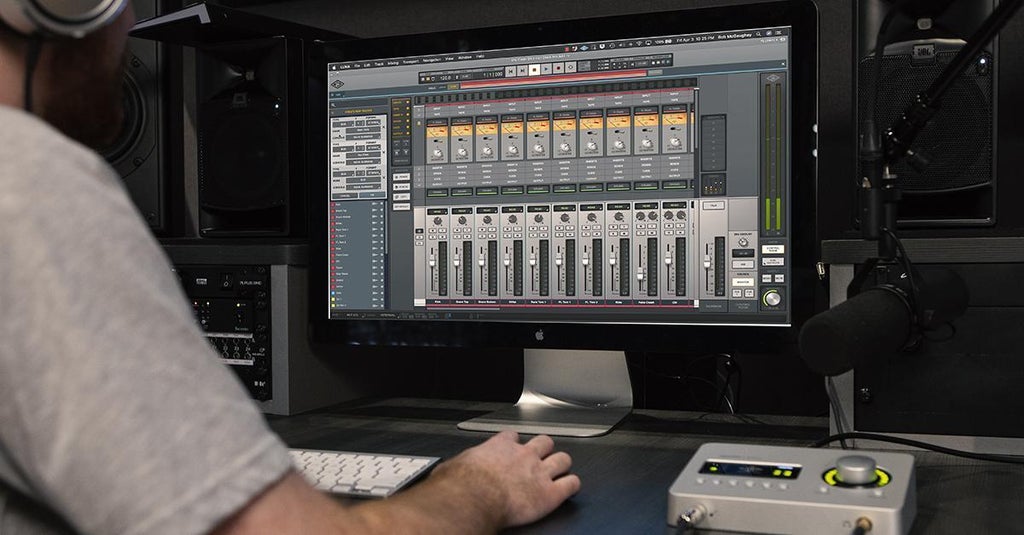Viewport: 1024px width, 535px height.
Task: Mute the Kick channel strip
Action: (x=442, y=236)
